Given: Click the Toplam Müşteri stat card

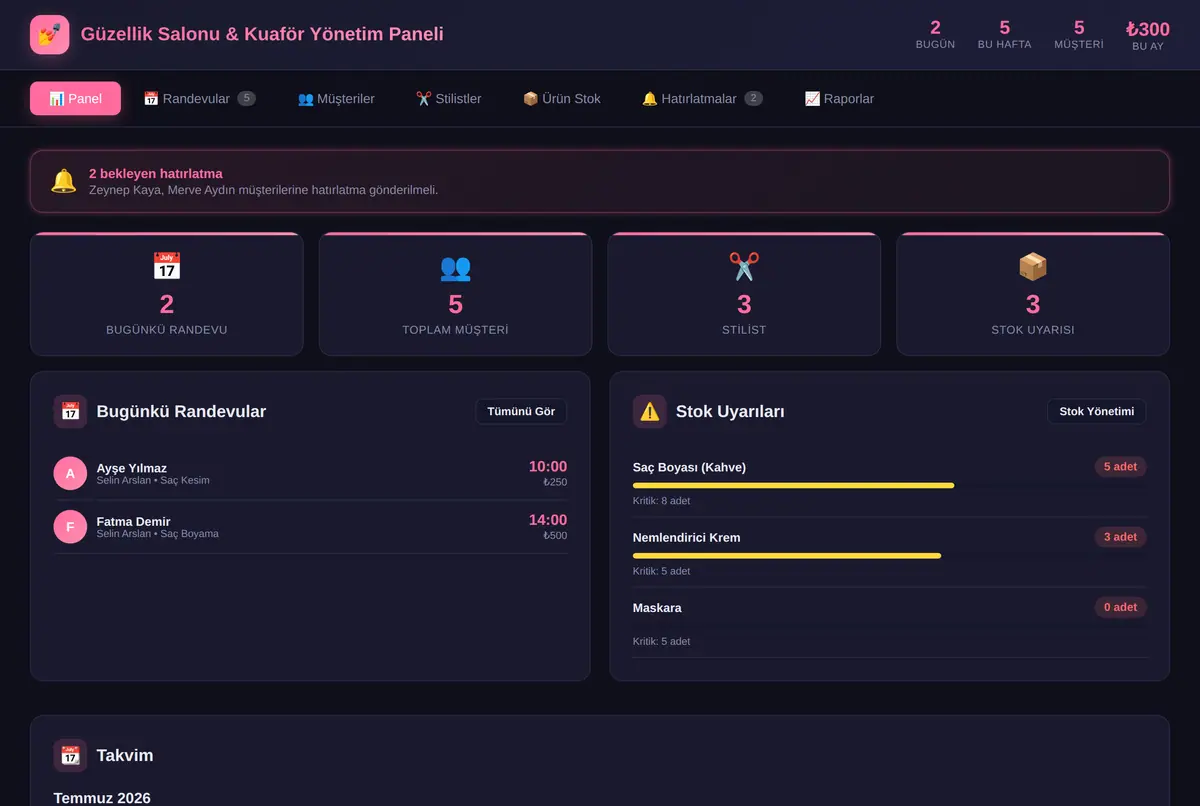Looking at the screenshot, I should click(455, 294).
